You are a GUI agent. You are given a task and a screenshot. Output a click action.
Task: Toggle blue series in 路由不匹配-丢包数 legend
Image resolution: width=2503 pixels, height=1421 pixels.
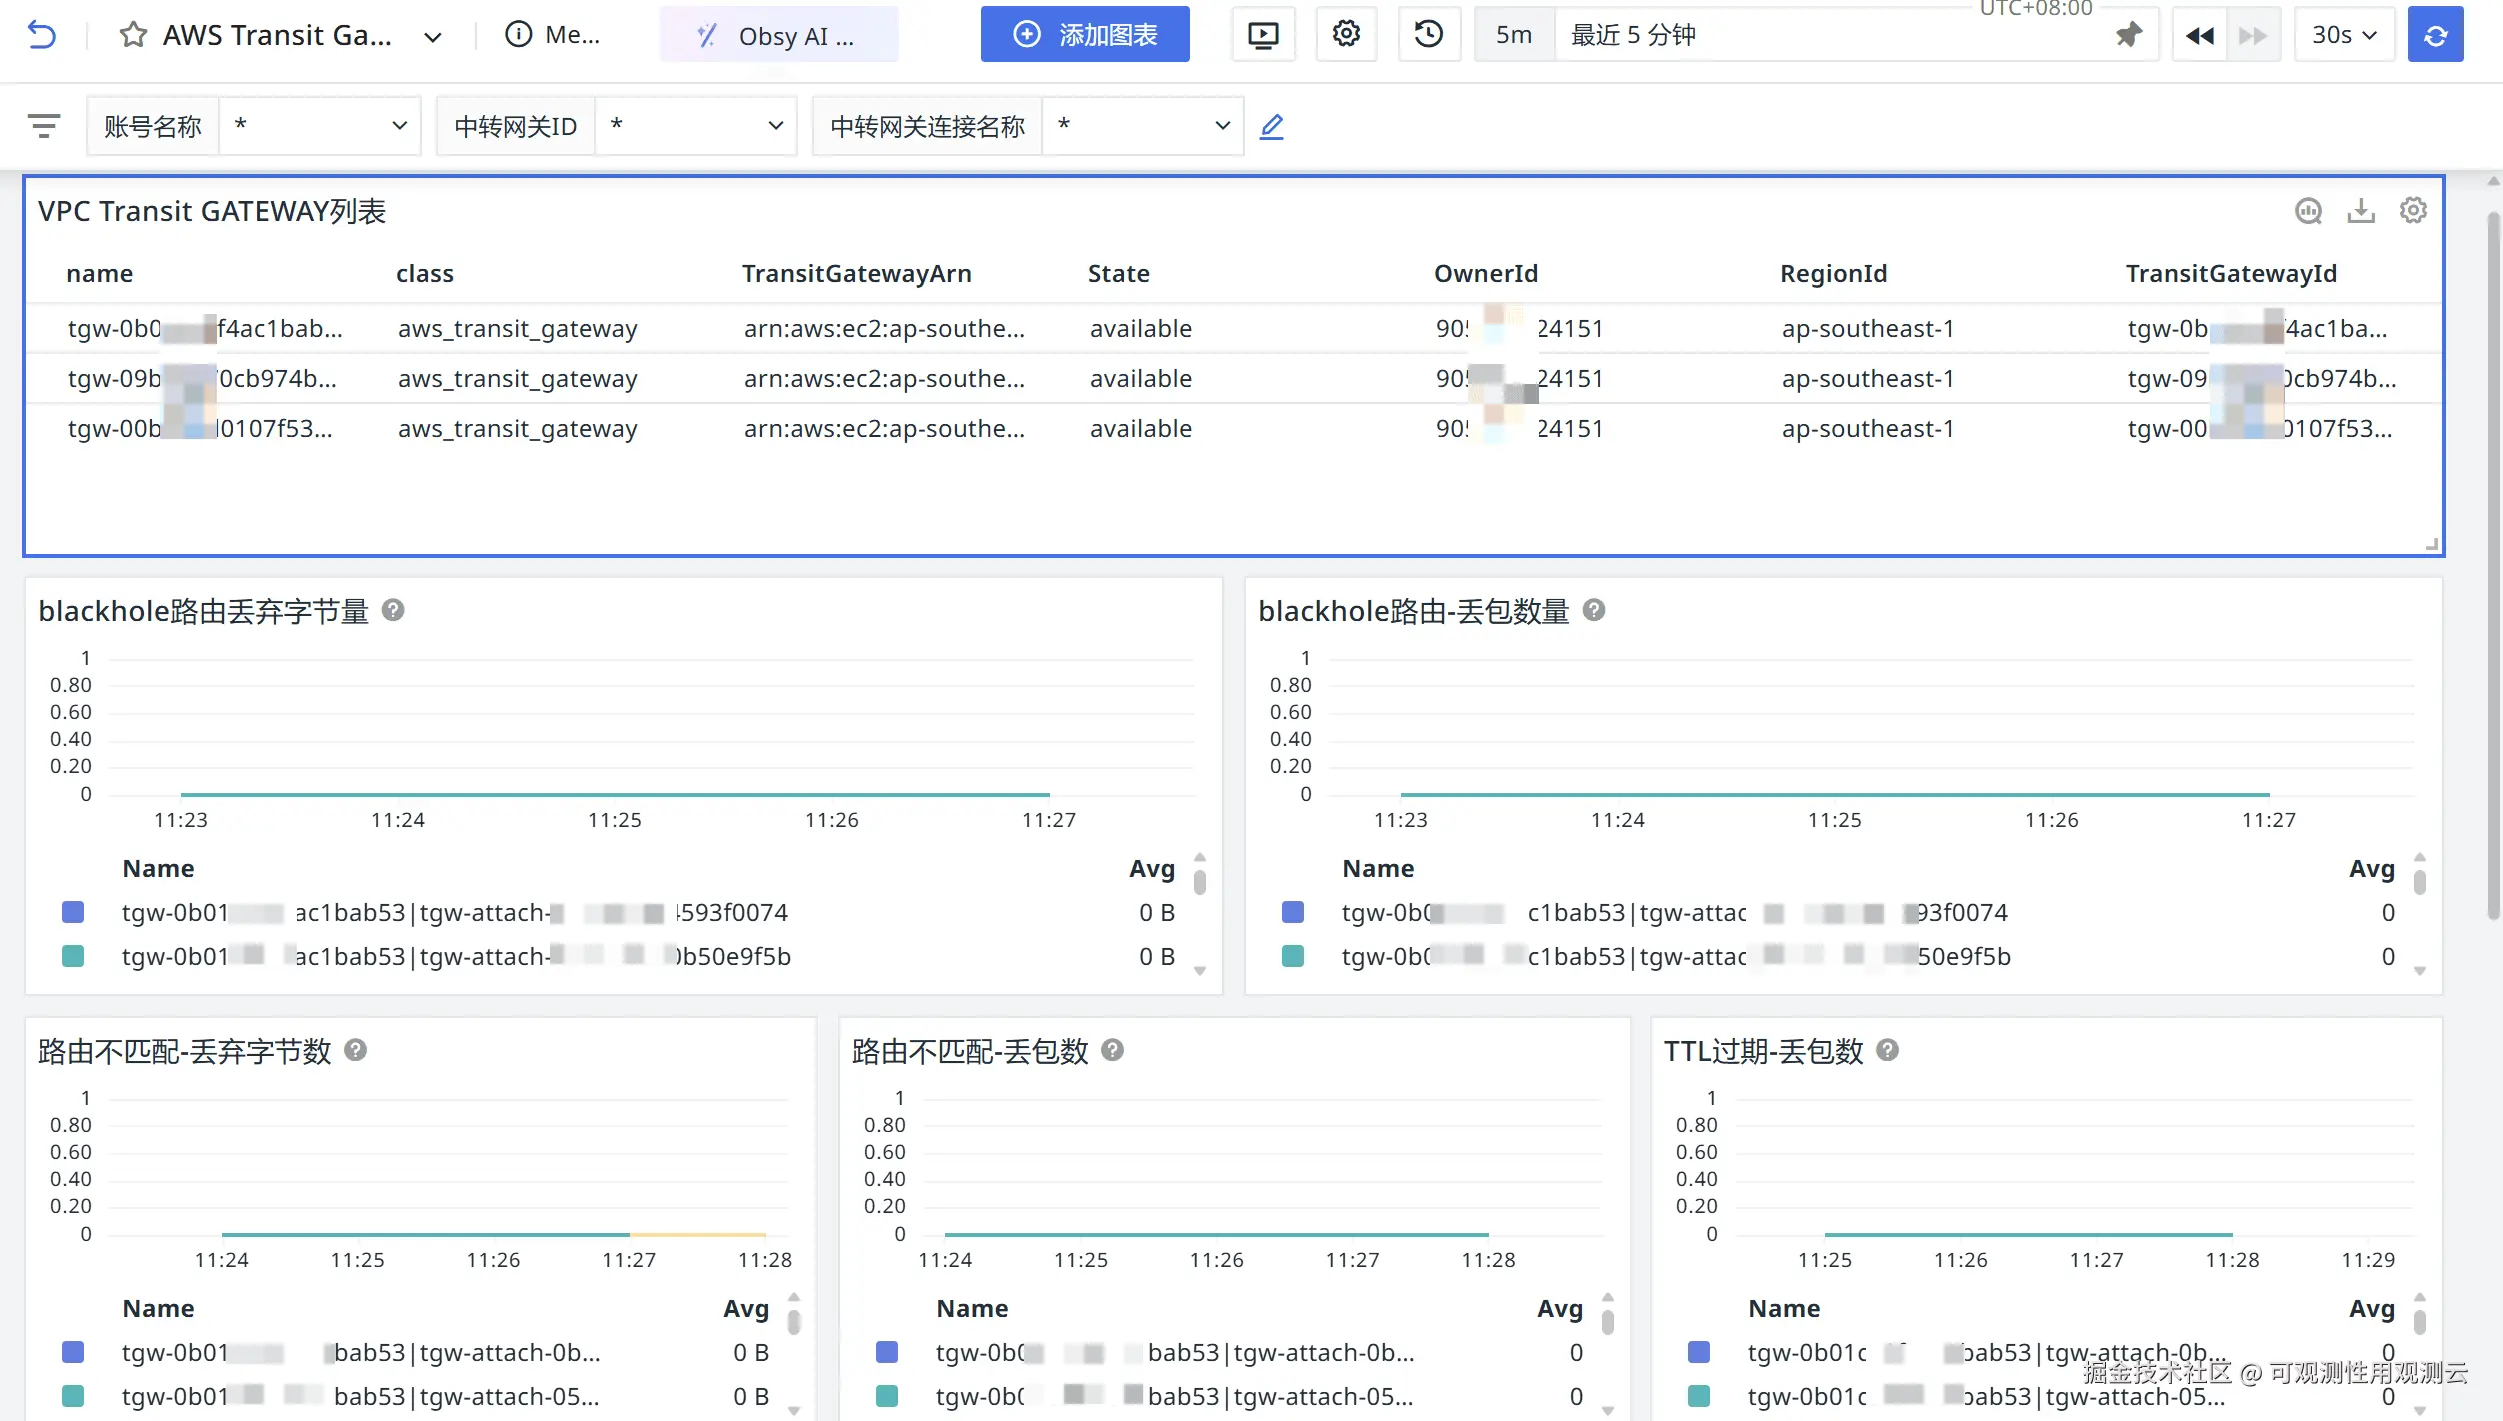(887, 1352)
